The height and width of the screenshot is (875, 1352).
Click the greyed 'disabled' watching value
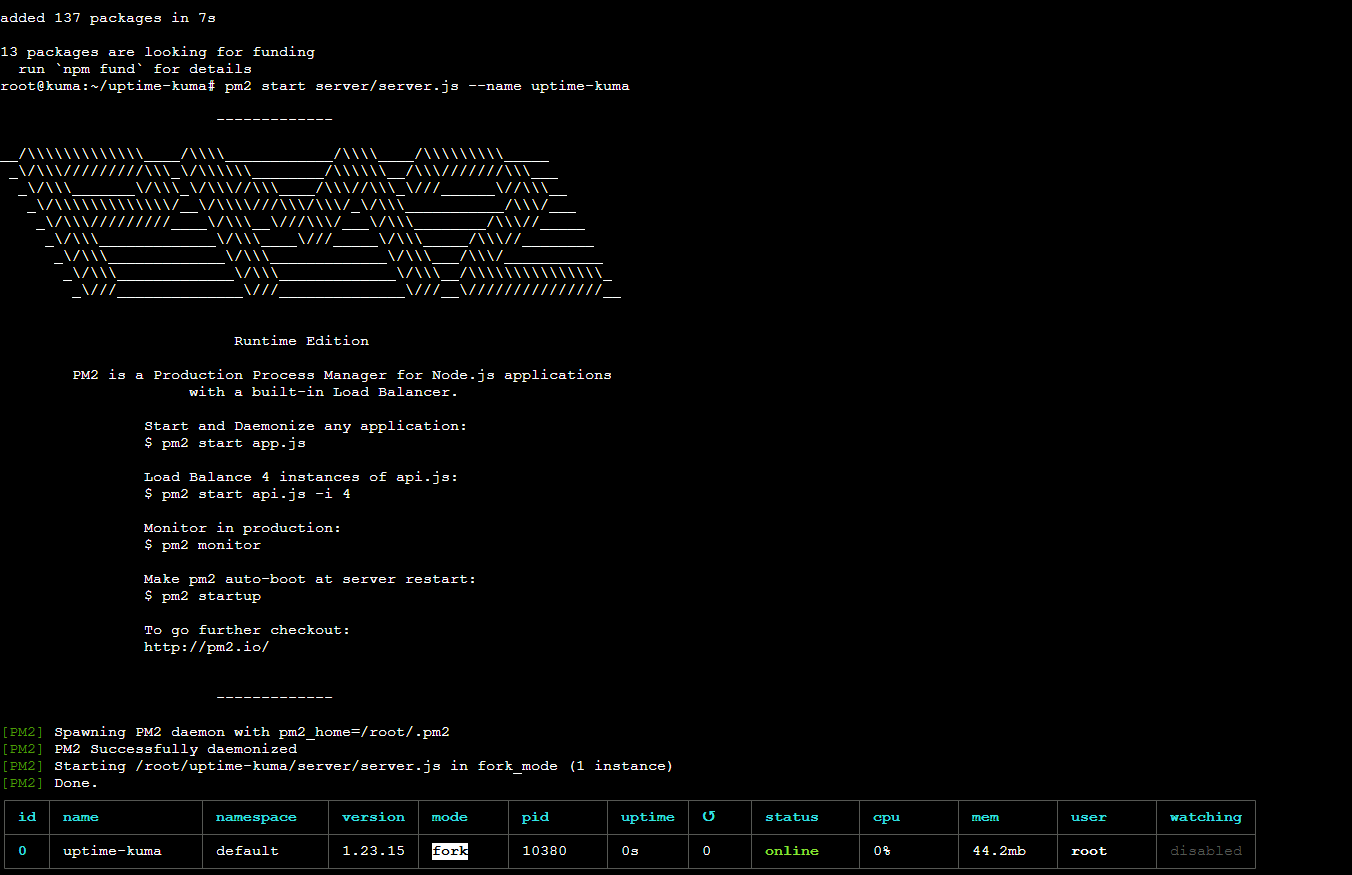click(1205, 851)
